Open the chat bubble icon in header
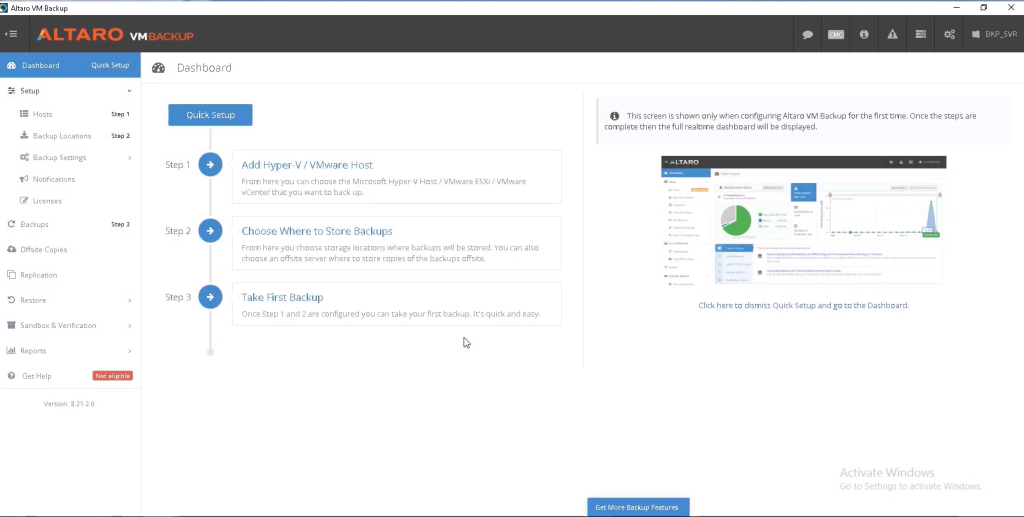This screenshot has width=1024, height=517. (807, 35)
